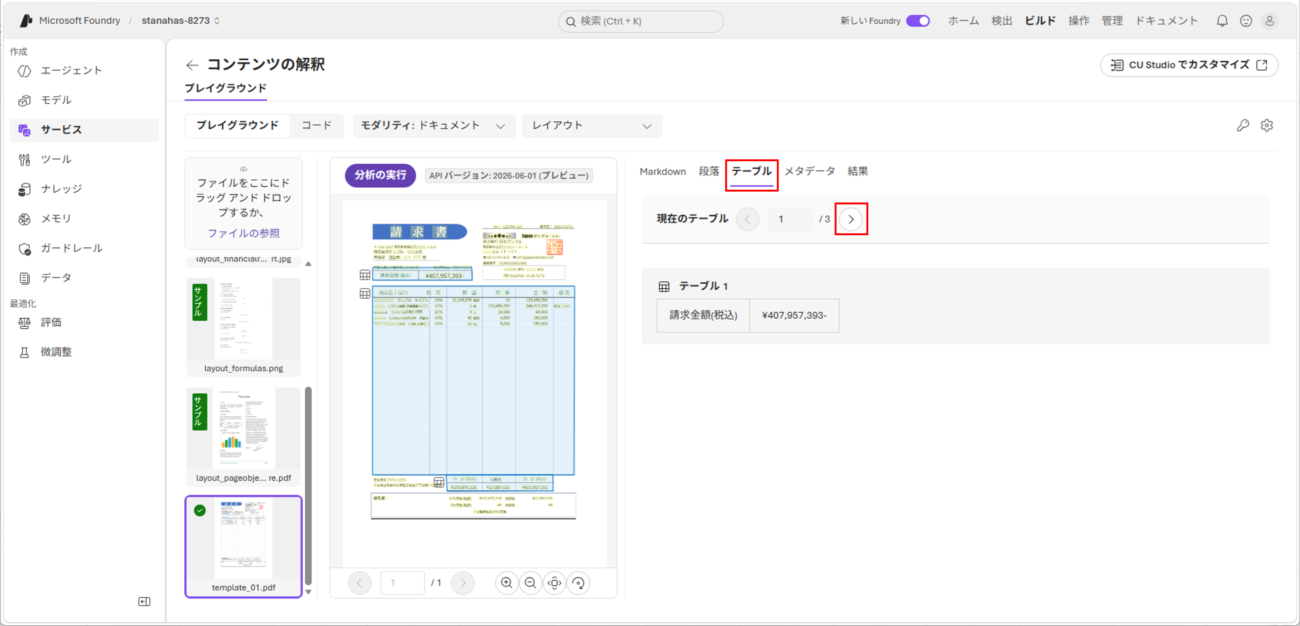This screenshot has width=1300, height=626.
Task: Click the Microsoft Foundry logo
Action: (26, 20)
